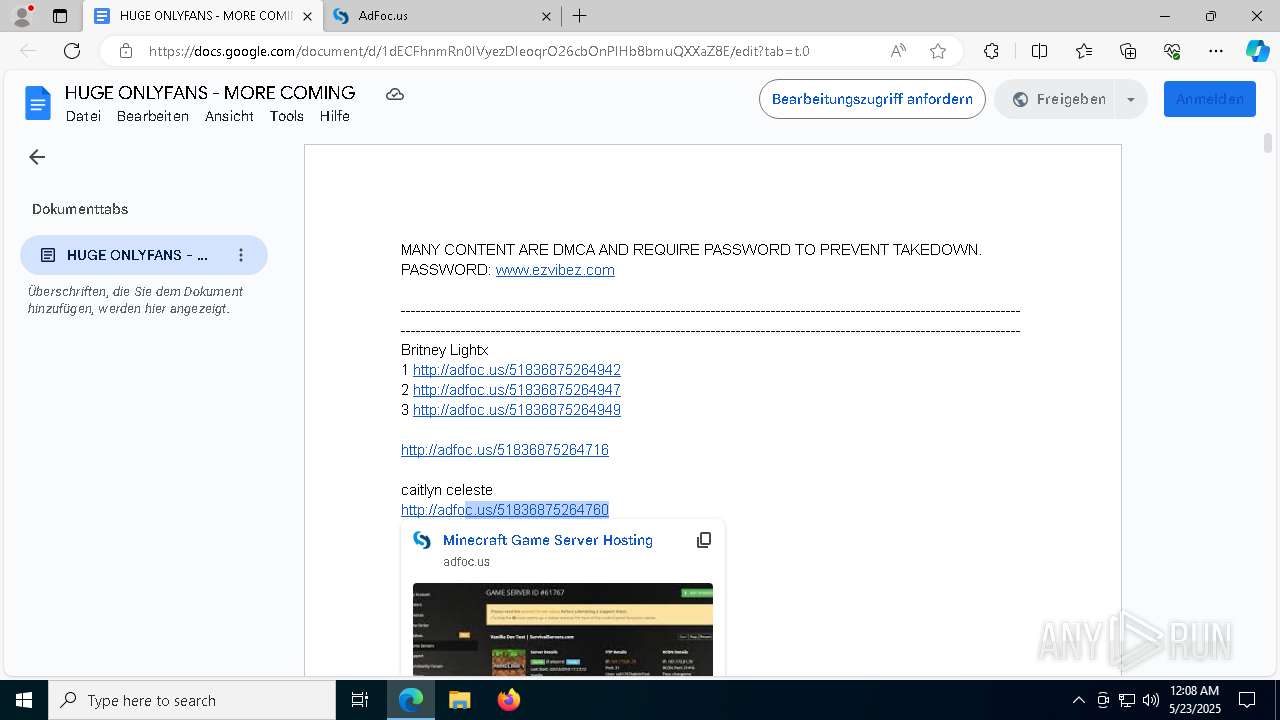
Task: Click the browser refresh icon
Action: tap(72, 51)
